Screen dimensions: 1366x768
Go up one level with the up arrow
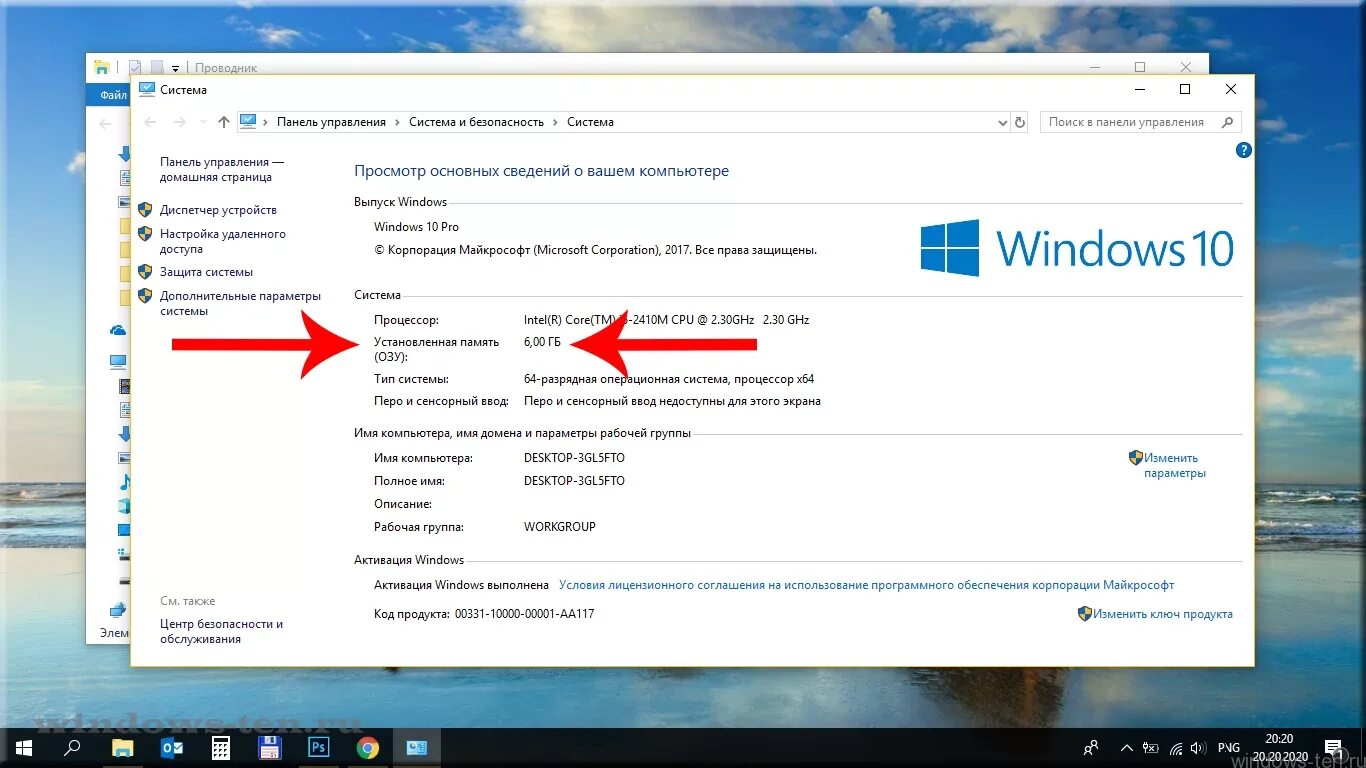(x=224, y=122)
